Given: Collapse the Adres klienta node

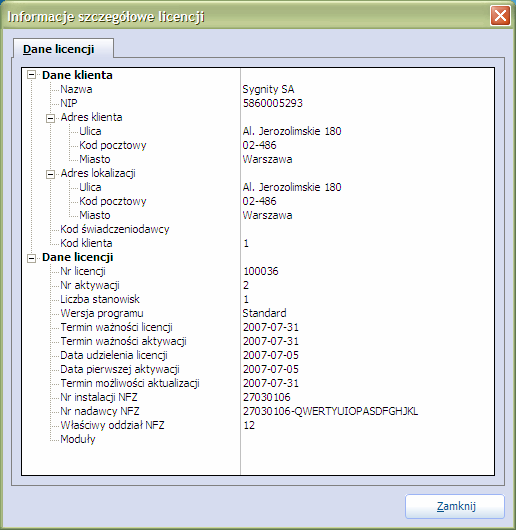Looking at the screenshot, I should coord(50,118).
